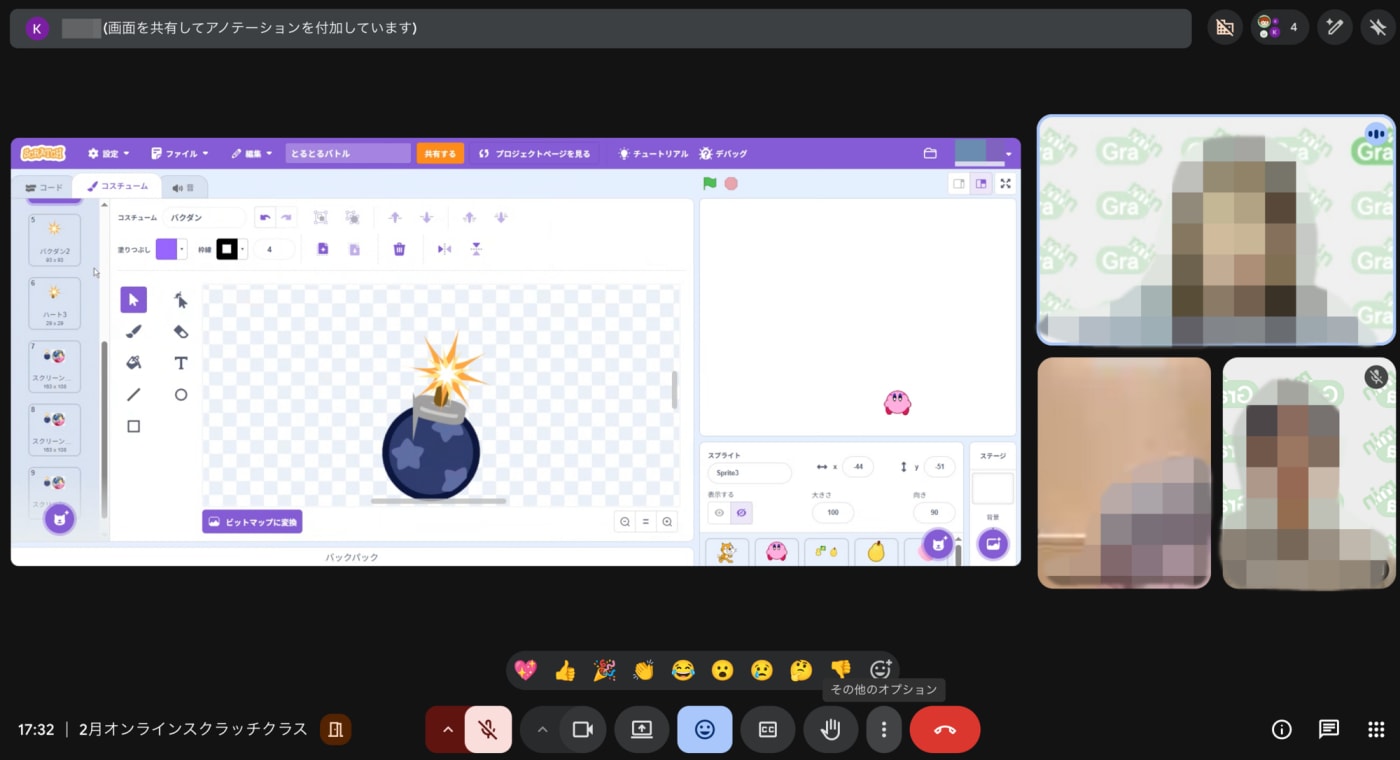Switch to the コード tab
This screenshot has width=1400, height=760.
[x=44, y=187]
